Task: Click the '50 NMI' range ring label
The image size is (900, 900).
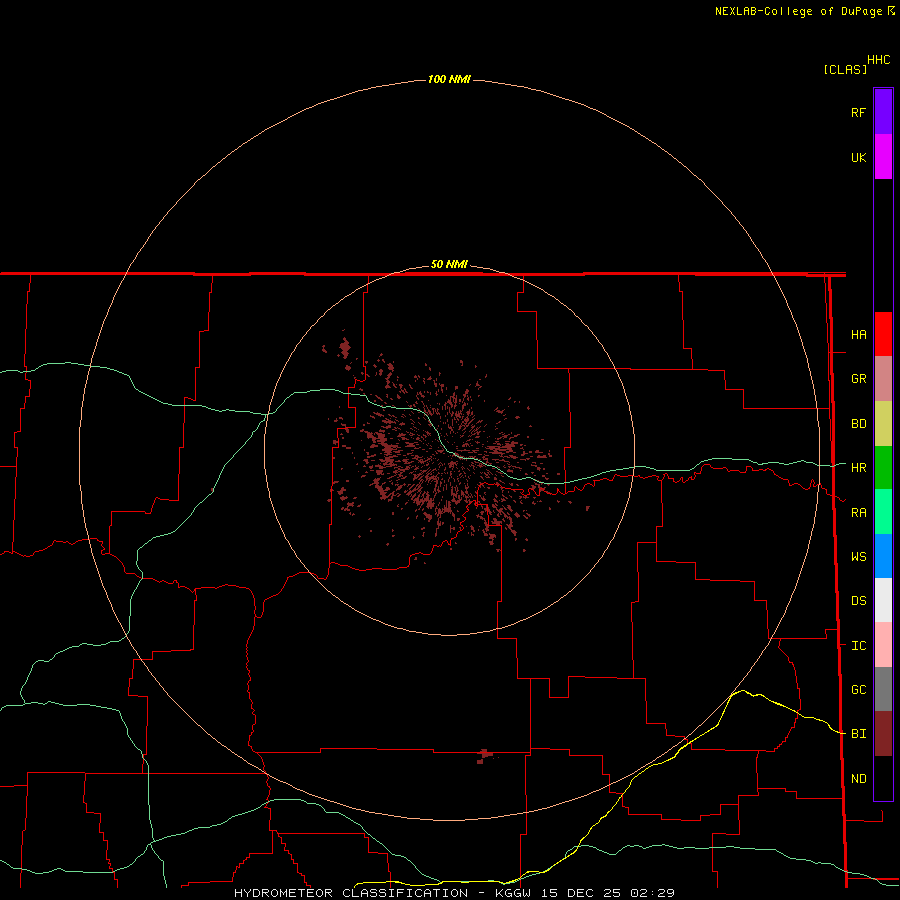Action: tap(449, 264)
